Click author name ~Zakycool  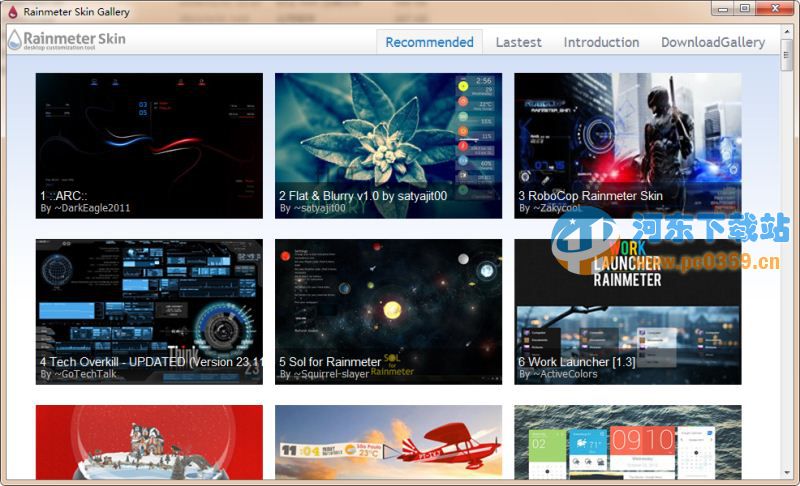pos(557,208)
